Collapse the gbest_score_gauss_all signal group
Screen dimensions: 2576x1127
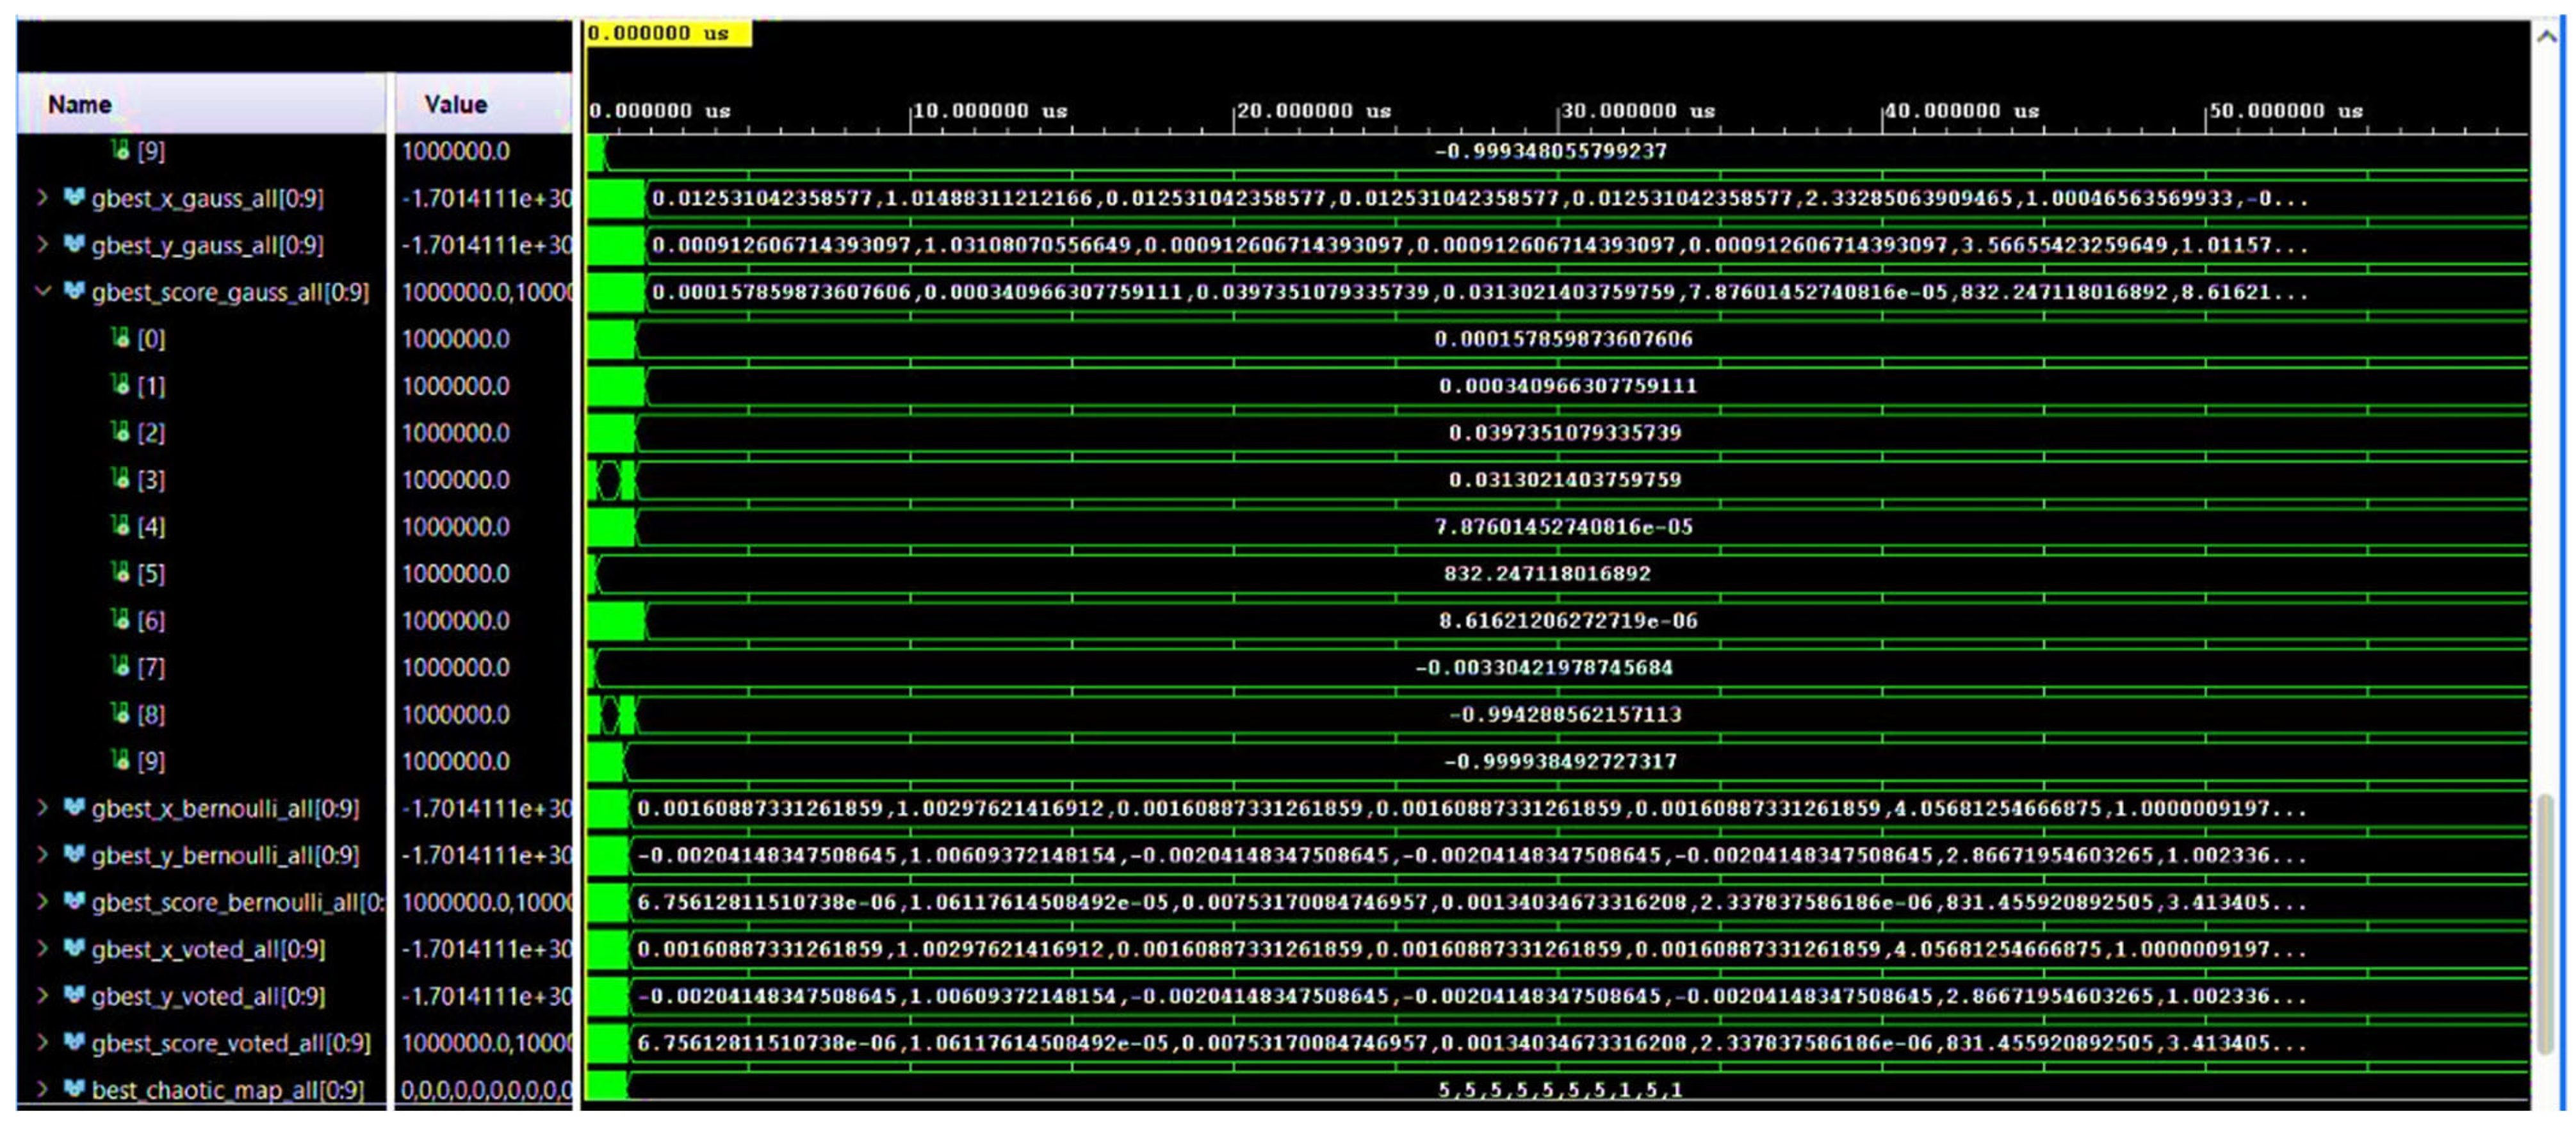(x=42, y=291)
